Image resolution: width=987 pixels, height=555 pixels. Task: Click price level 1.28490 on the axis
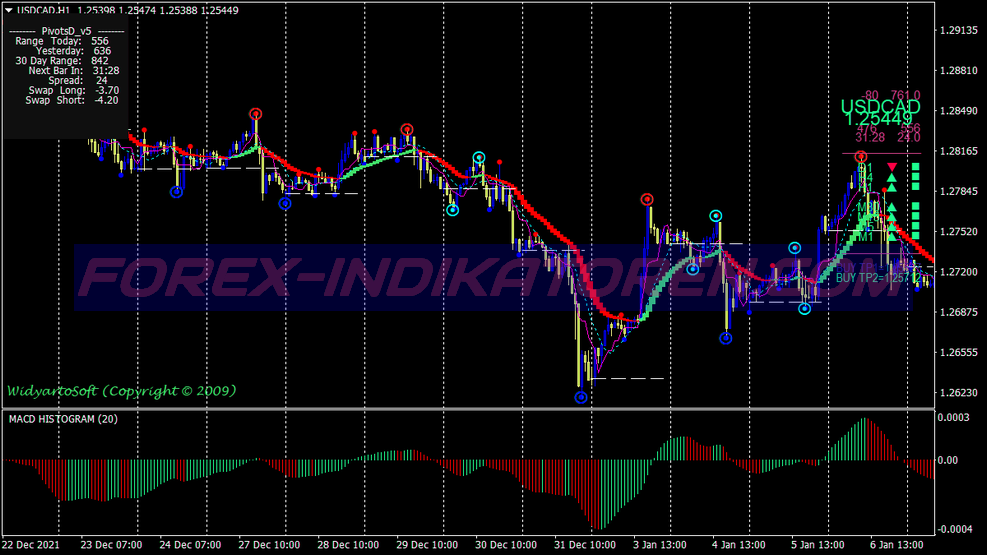[x=959, y=111]
